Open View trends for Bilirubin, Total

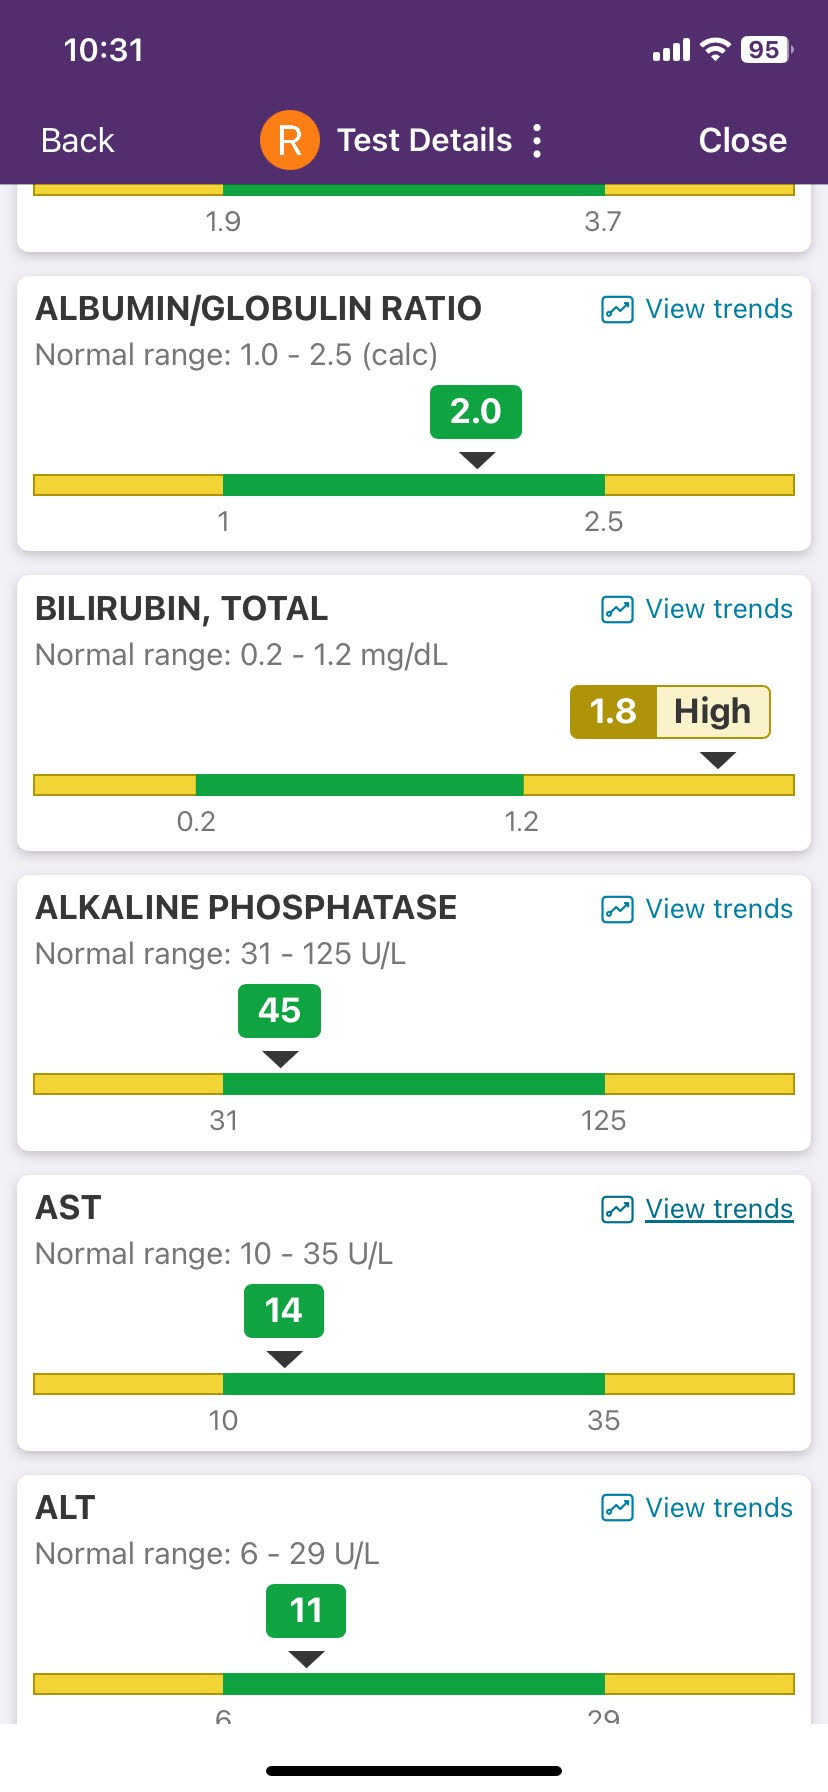[719, 609]
